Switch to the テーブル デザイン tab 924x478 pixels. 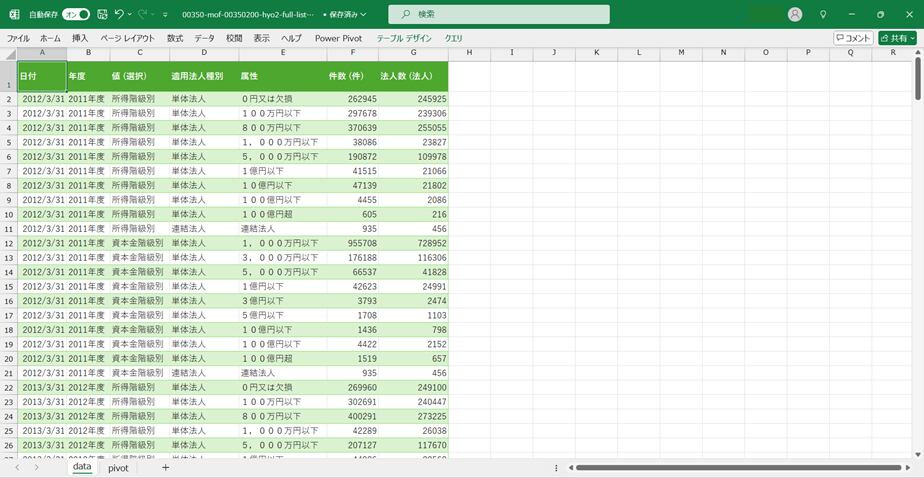[x=404, y=38]
